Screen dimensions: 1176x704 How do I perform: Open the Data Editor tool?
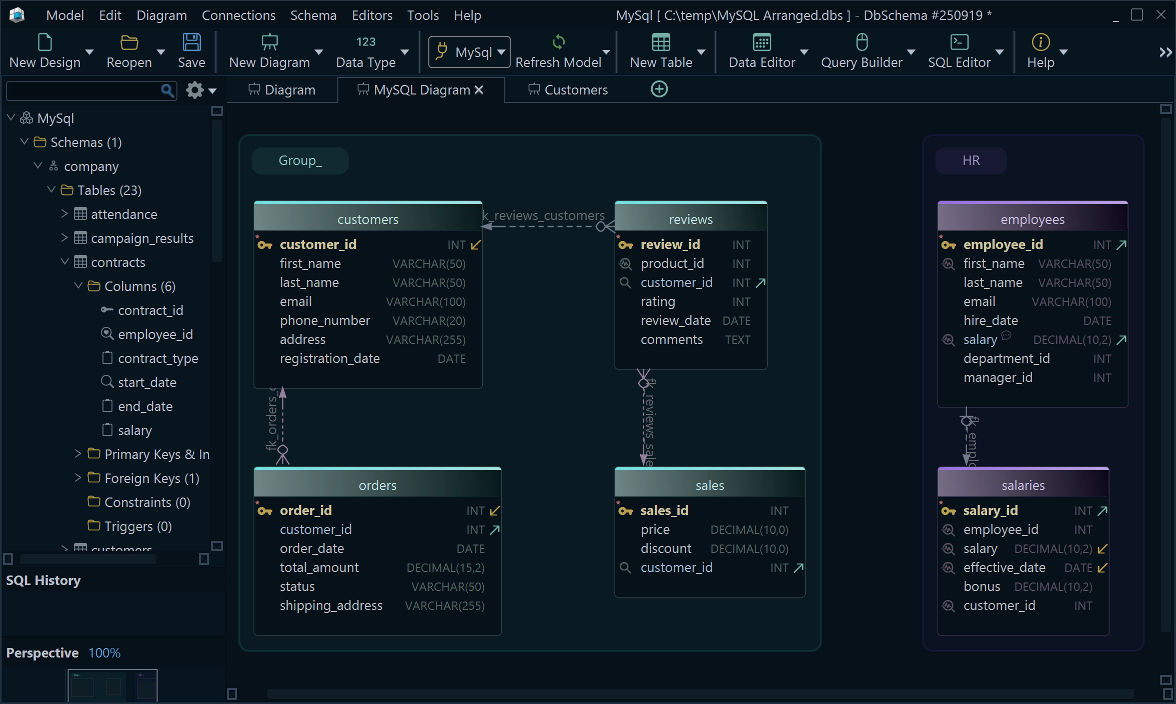(x=761, y=42)
